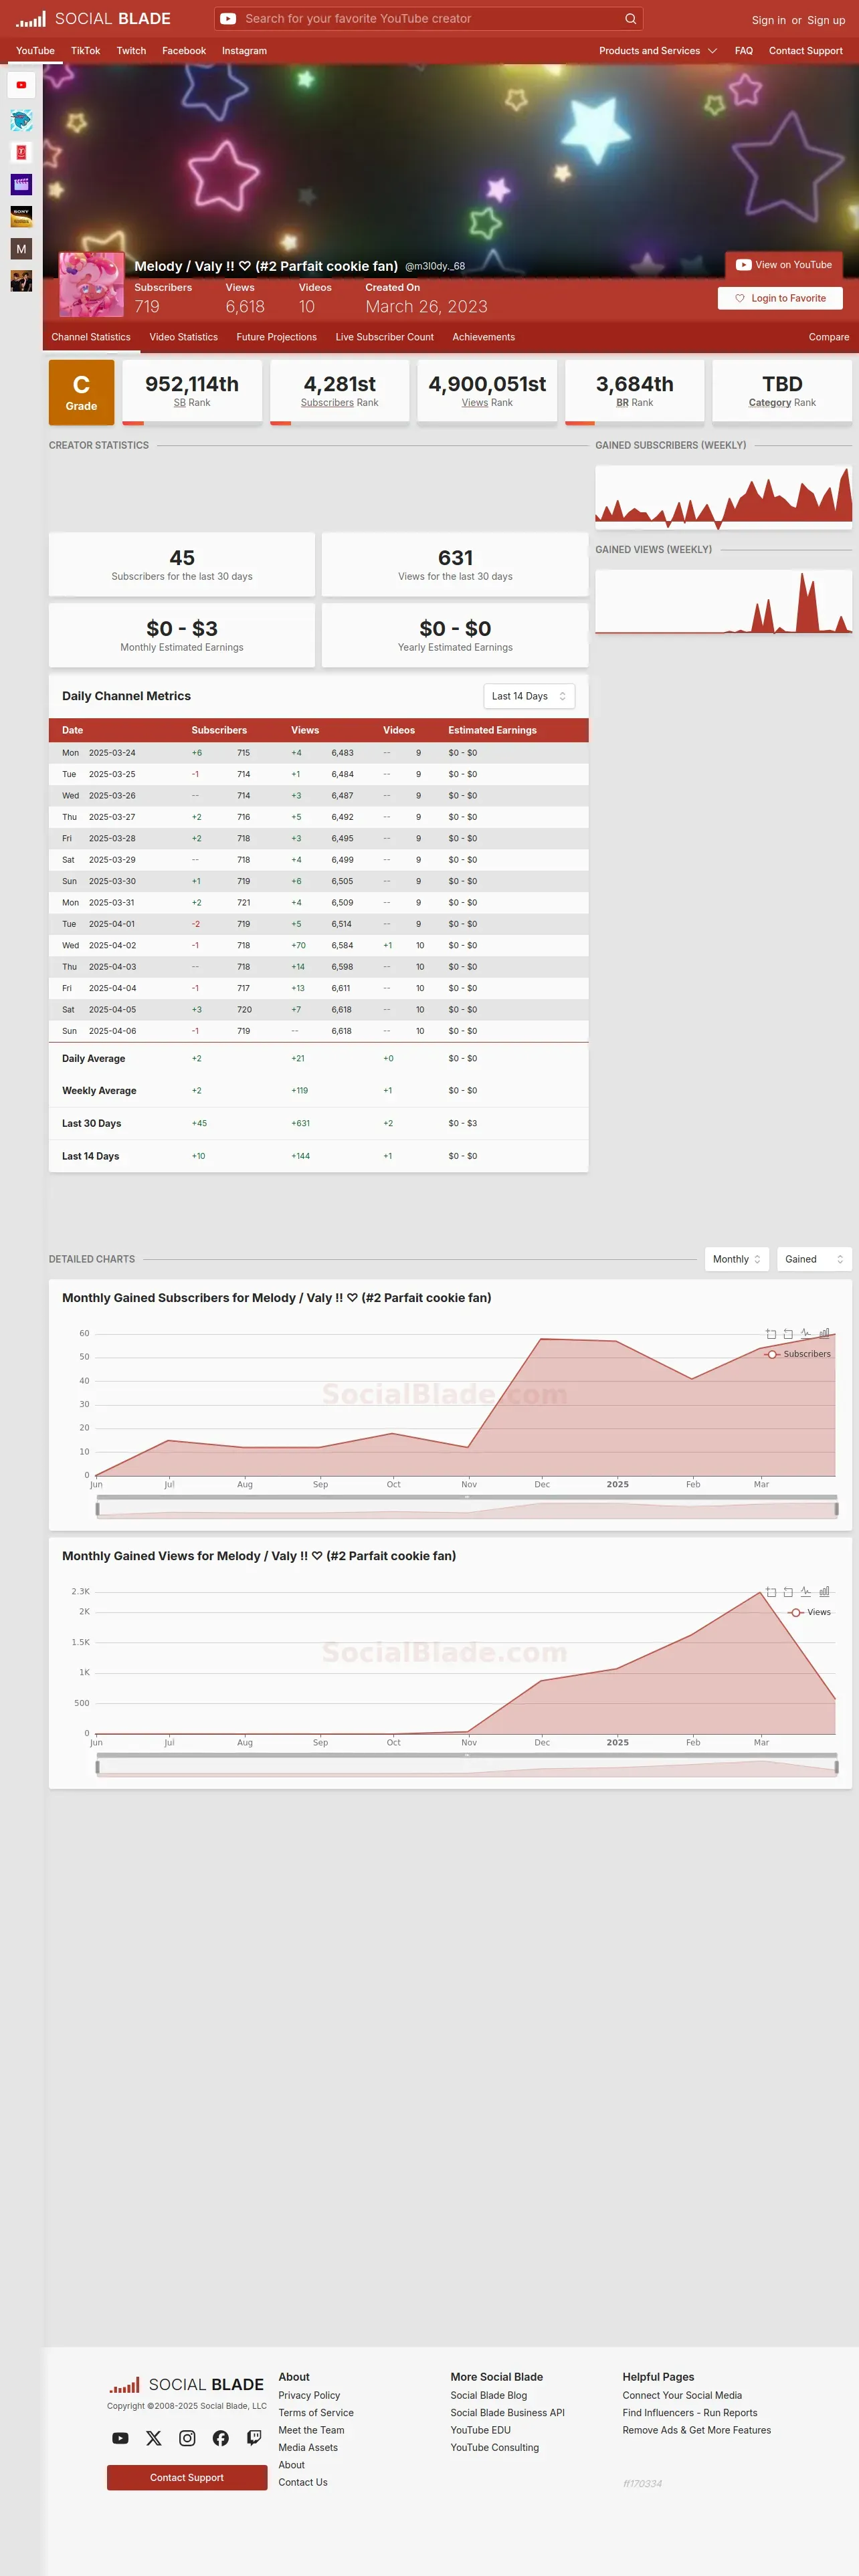Click the YouTube creator search field

tap(428, 19)
